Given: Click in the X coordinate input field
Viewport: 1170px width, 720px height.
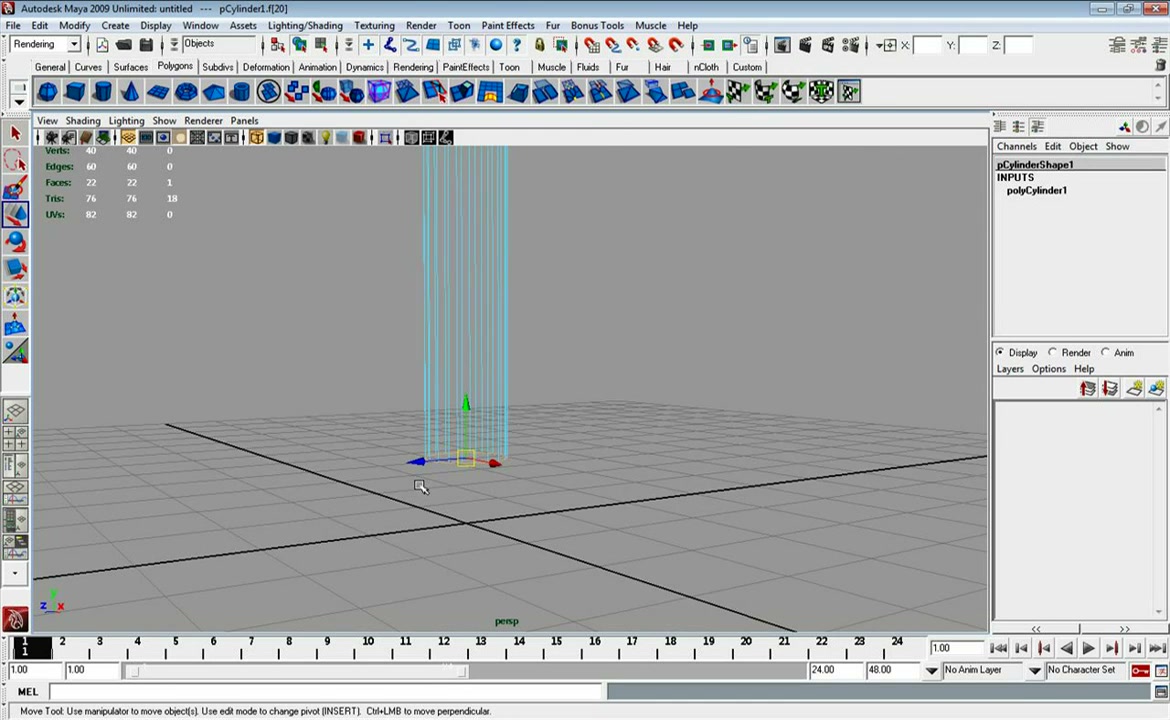Looking at the screenshot, I should point(927,46).
